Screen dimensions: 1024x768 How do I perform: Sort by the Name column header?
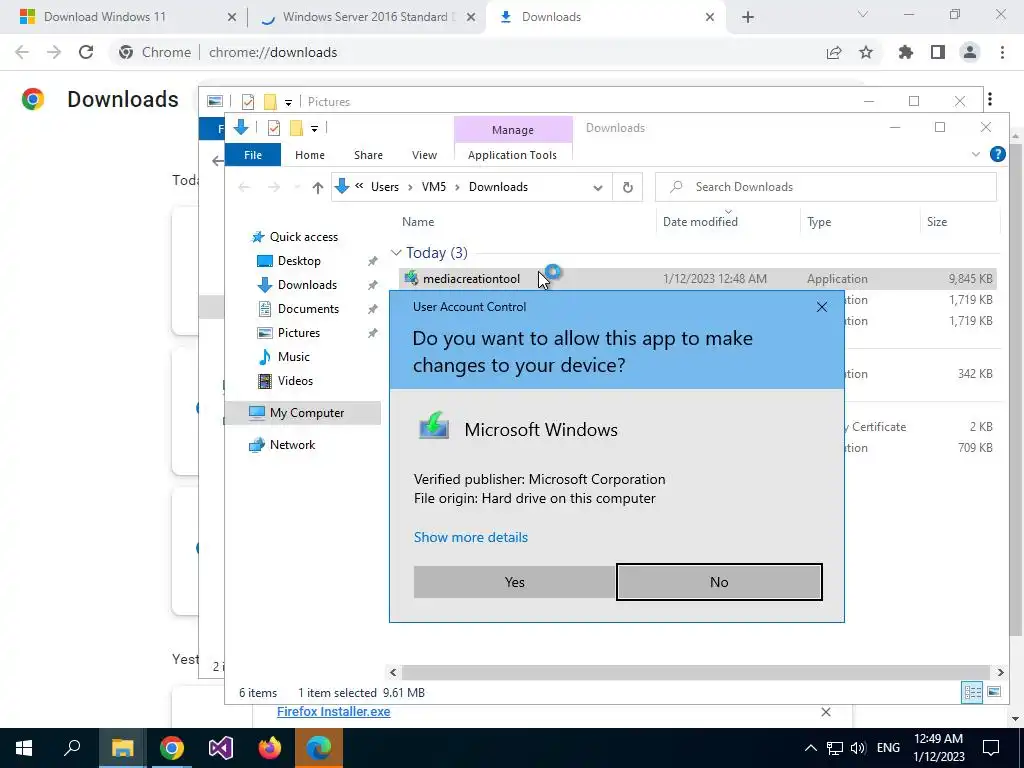click(418, 221)
